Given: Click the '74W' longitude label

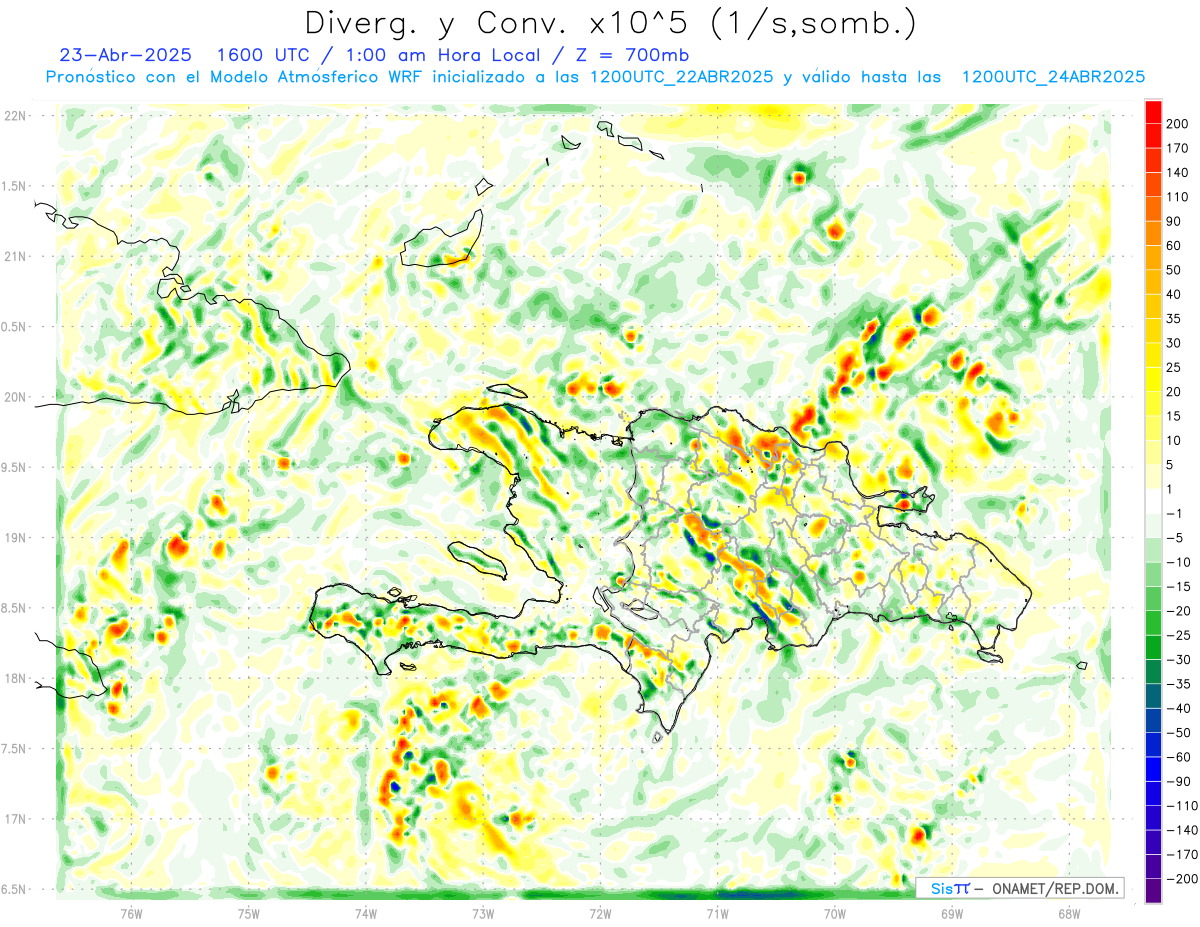Looking at the screenshot, I should (x=365, y=913).
